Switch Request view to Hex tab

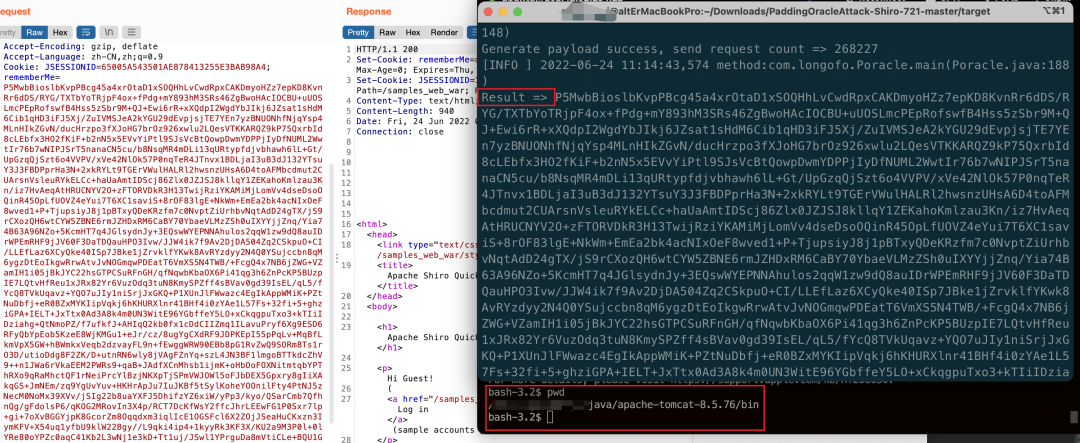click(60, 32)
